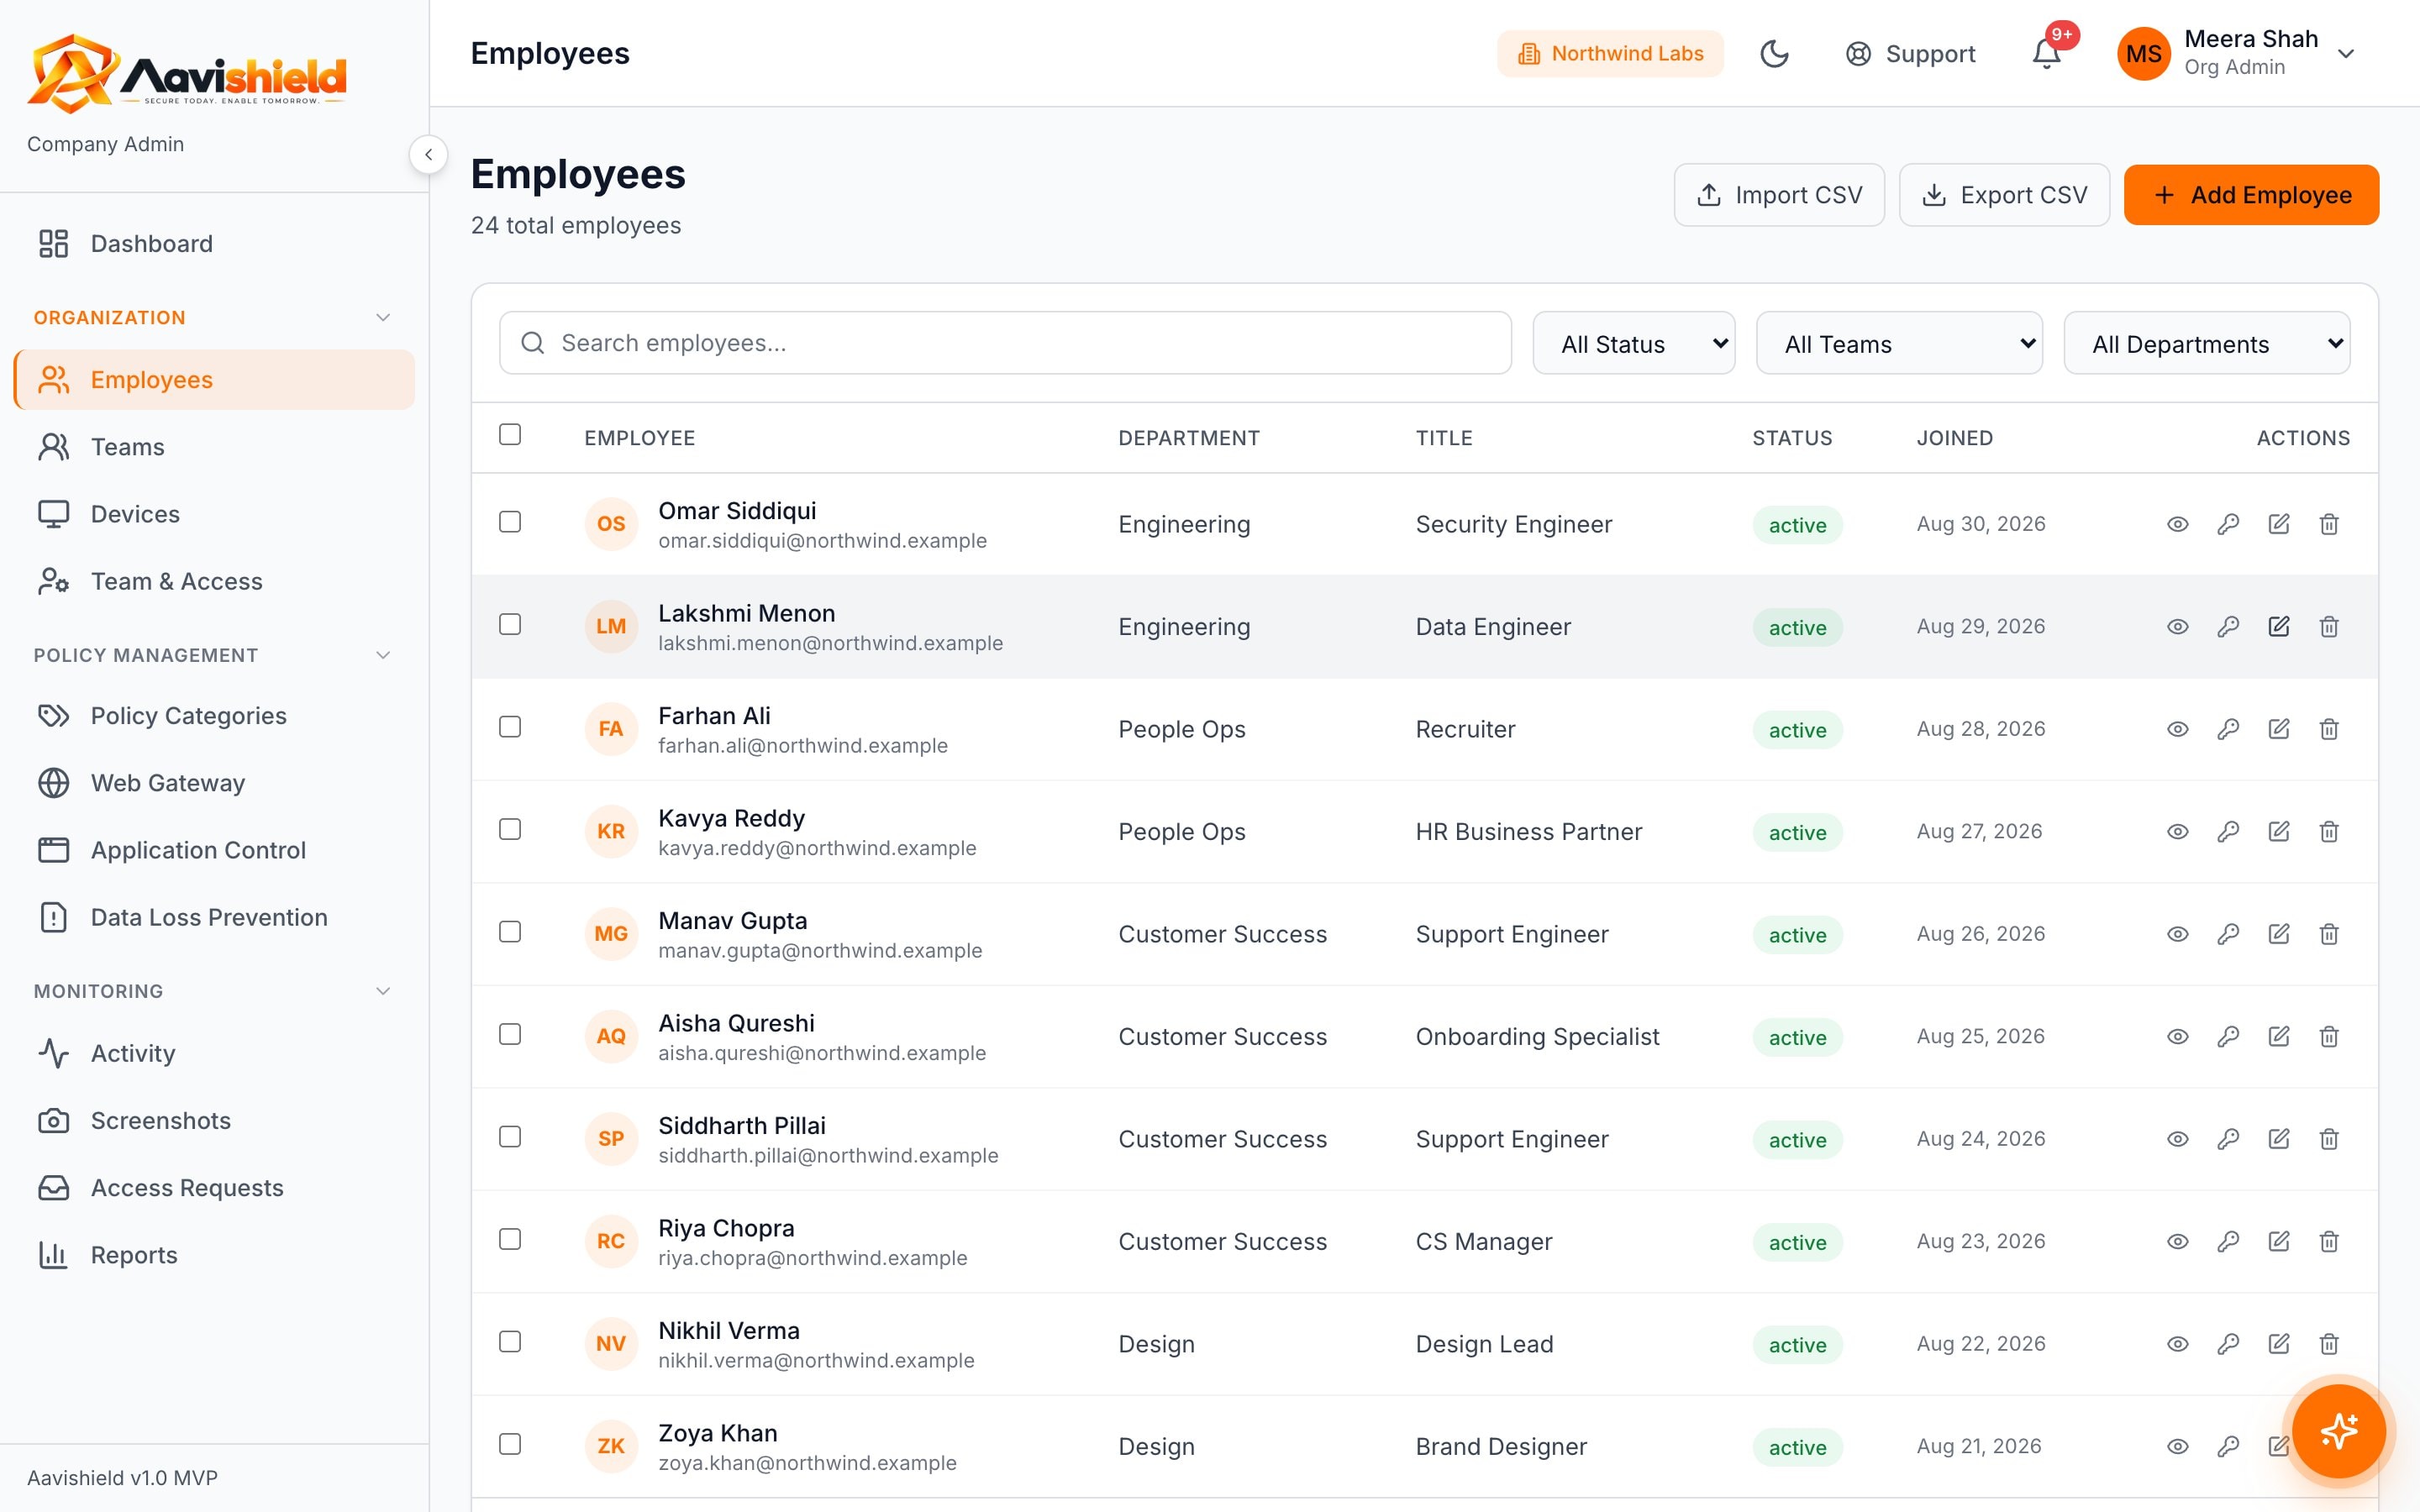Collapse the Monitoring section chevron
The image size is (2420, 1512).
click(x=383, y=992)
